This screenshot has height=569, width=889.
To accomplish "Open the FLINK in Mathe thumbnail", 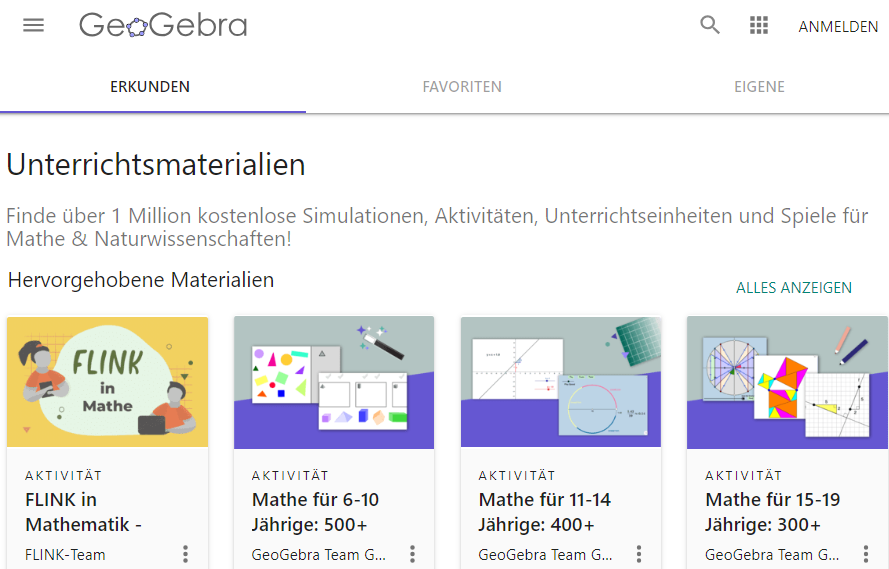I will point(108,382).
